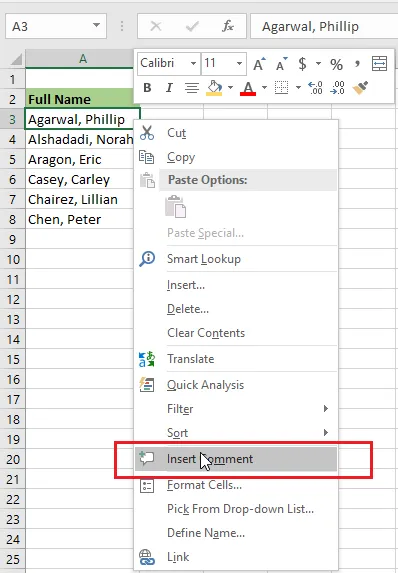The image size is (398, 573).
Task: Click the Insert Function fx button
Action: (228, 26)
